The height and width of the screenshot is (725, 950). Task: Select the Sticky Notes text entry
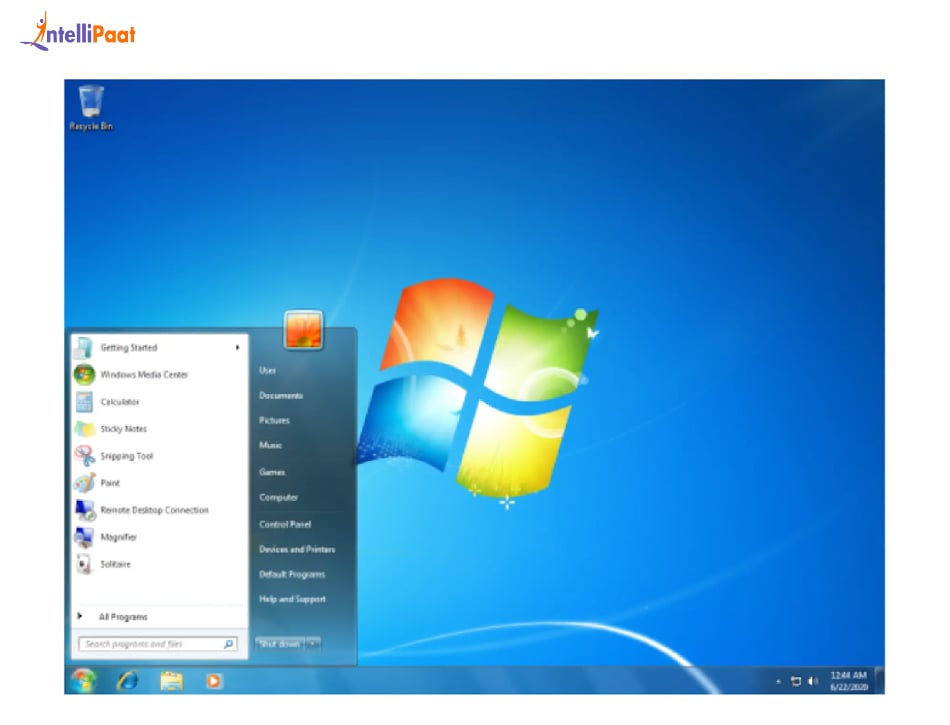[124, 429]
